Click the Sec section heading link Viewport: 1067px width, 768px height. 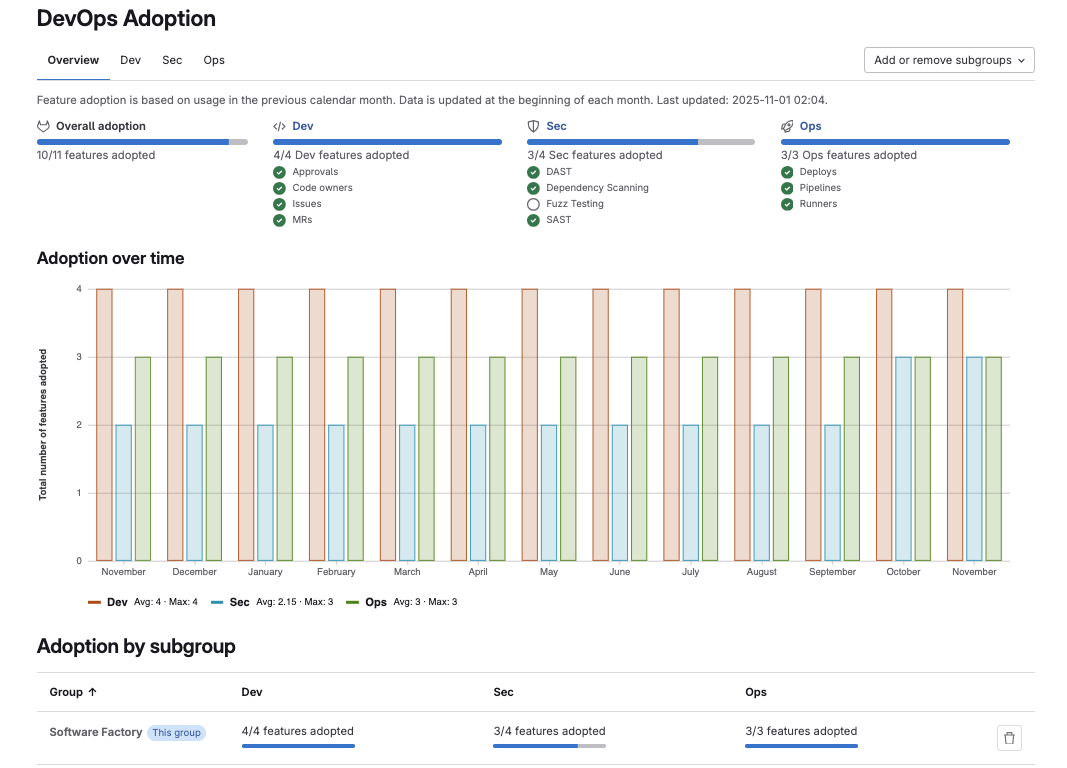click(x=556, y=126)
